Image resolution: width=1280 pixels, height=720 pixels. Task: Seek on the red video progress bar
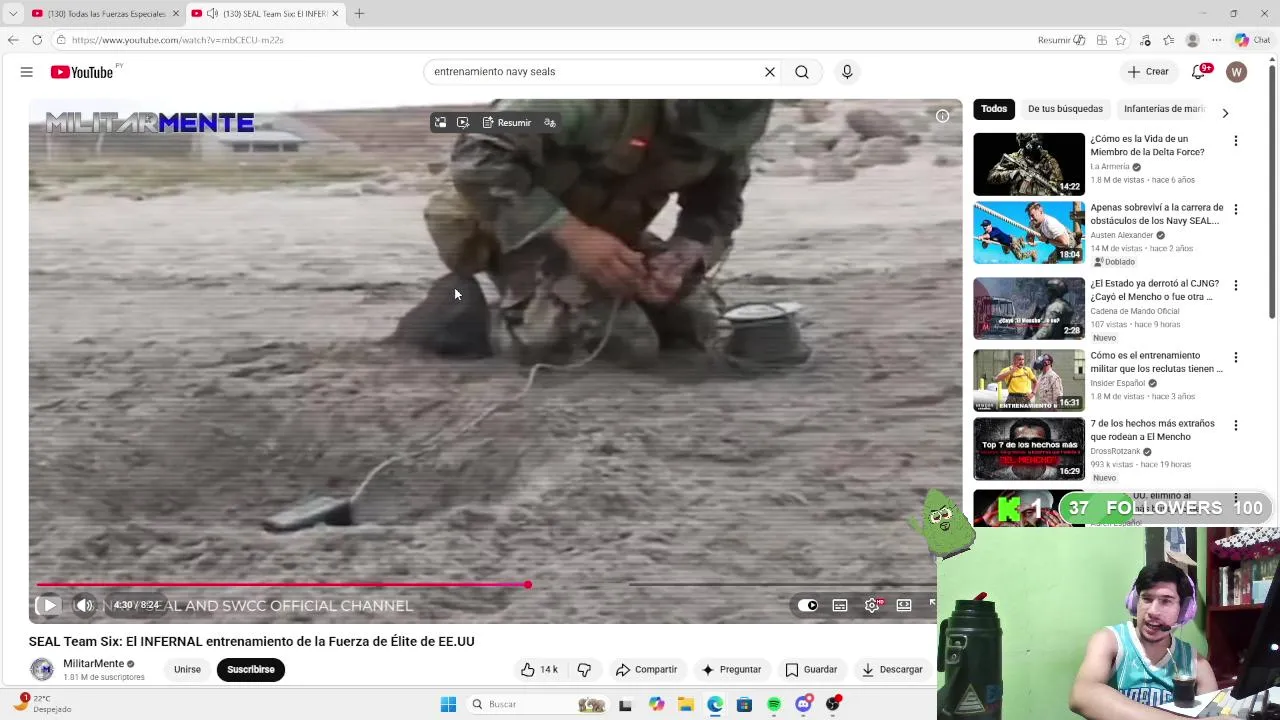(282, 585)
